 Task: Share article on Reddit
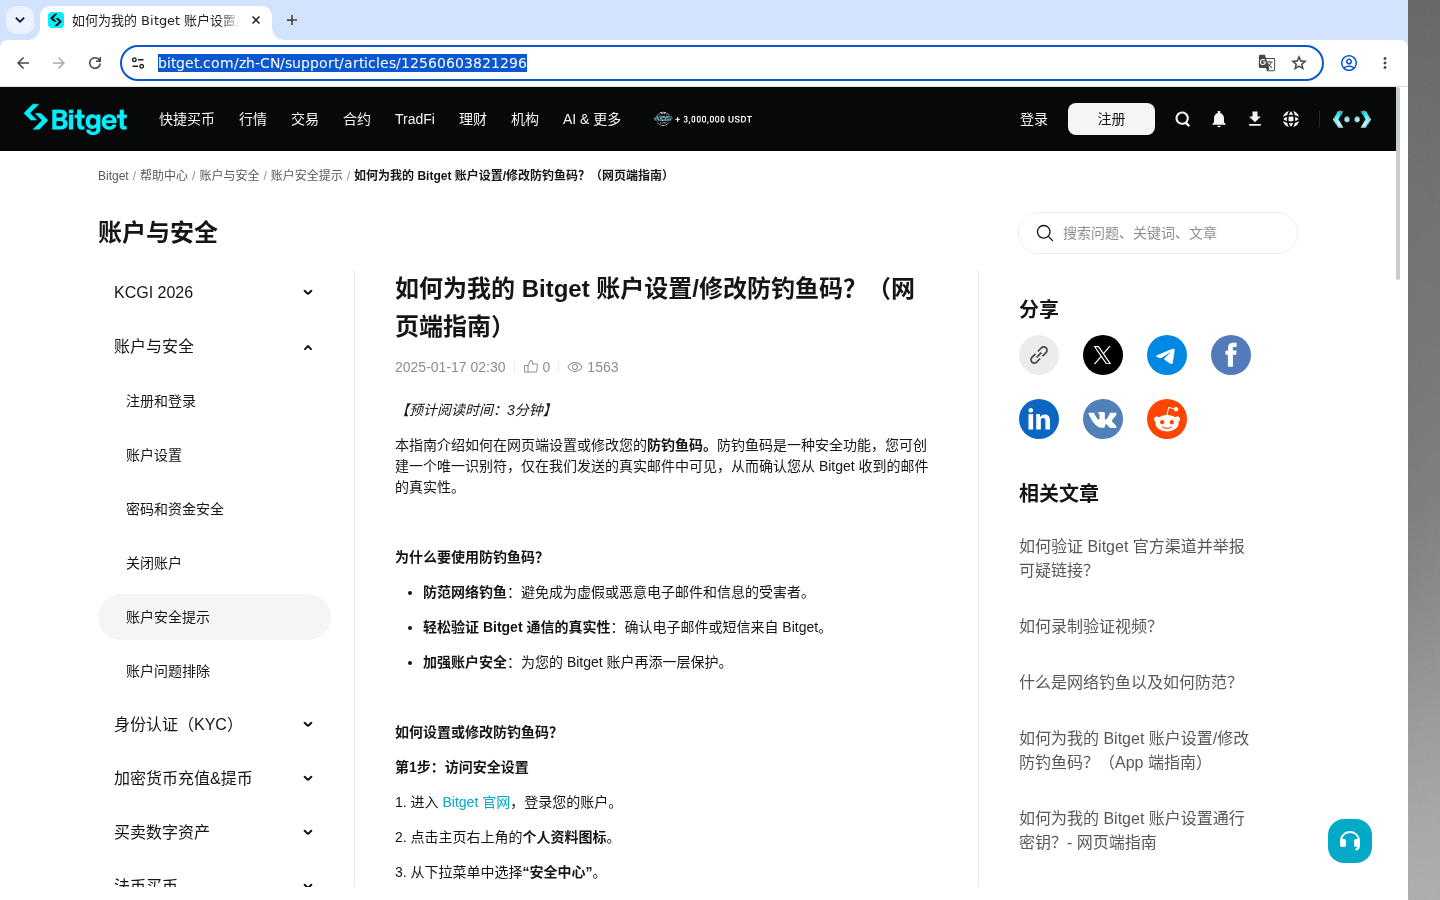click(1167, 419)
